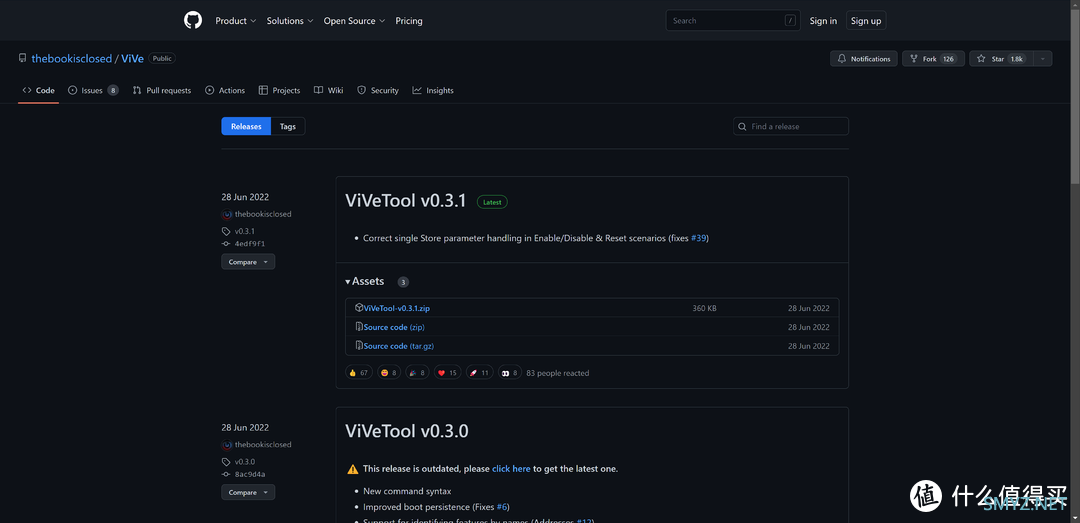Focus the GitHub search box
1080x523 pixels.
[732, 21]
